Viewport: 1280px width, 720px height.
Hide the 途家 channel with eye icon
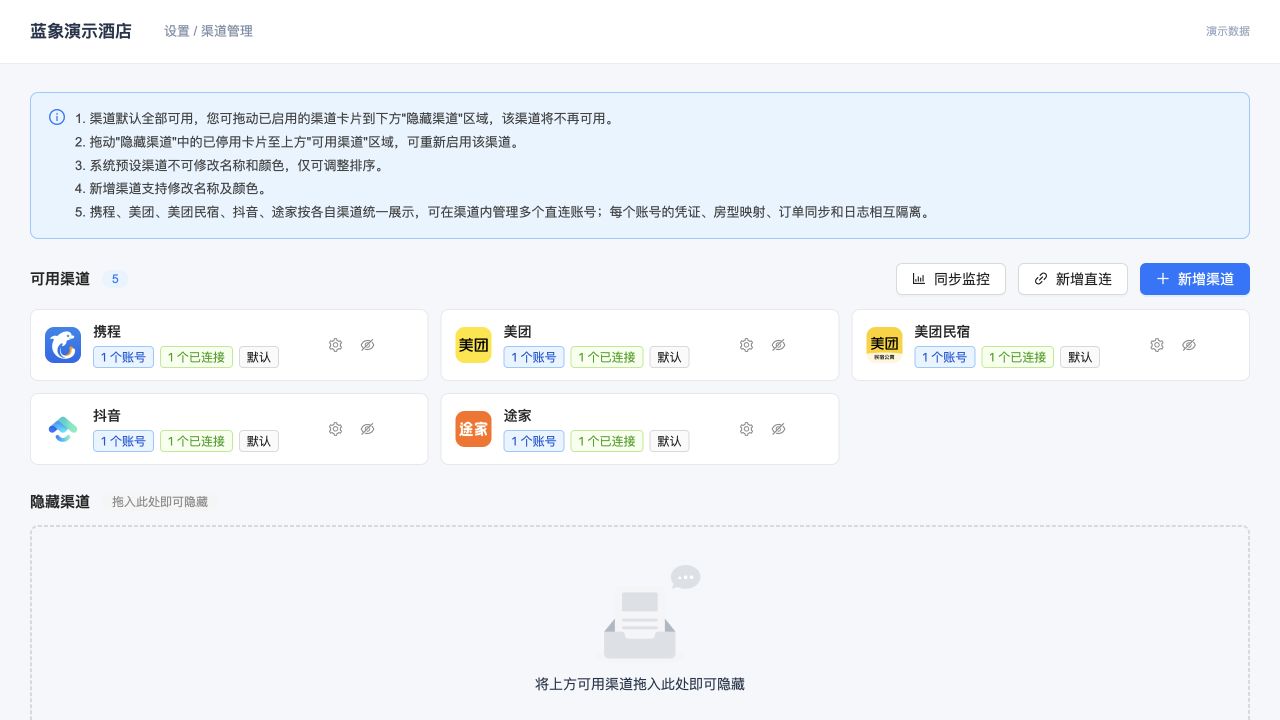pos(778,429)
